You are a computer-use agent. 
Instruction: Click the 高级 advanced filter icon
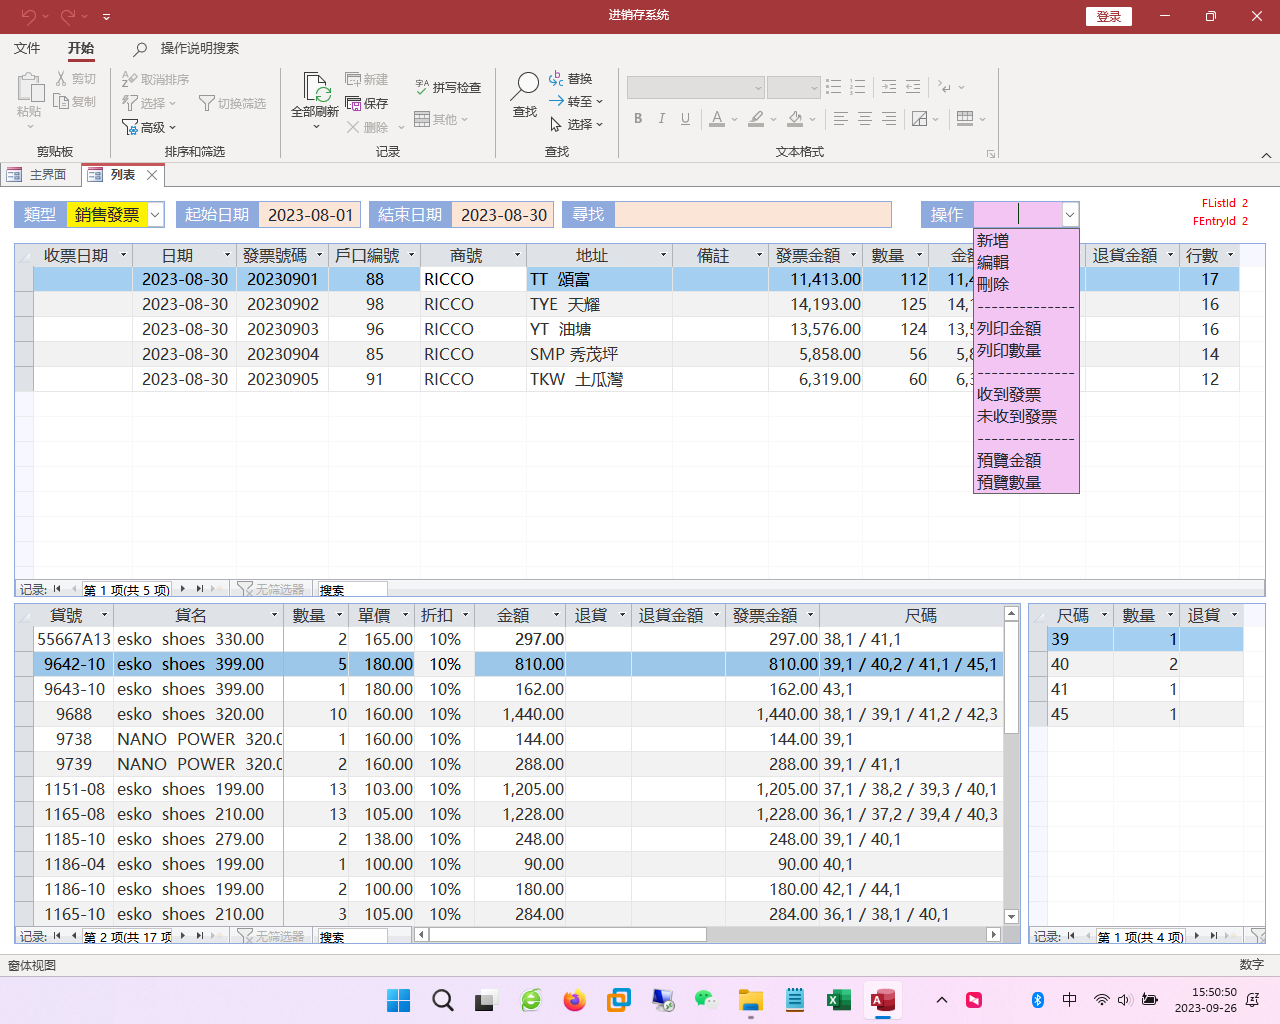130,127
